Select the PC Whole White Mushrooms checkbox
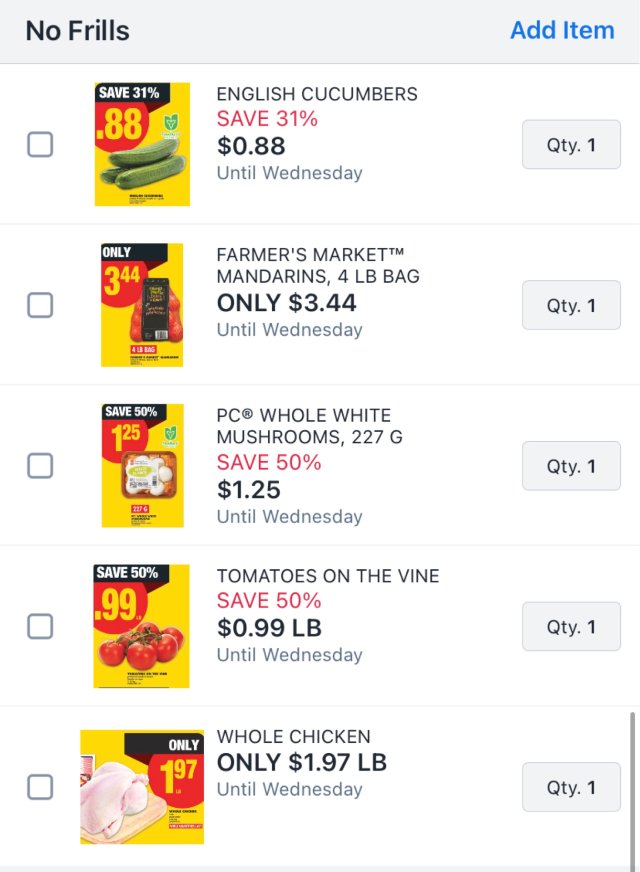 (40, 466)
